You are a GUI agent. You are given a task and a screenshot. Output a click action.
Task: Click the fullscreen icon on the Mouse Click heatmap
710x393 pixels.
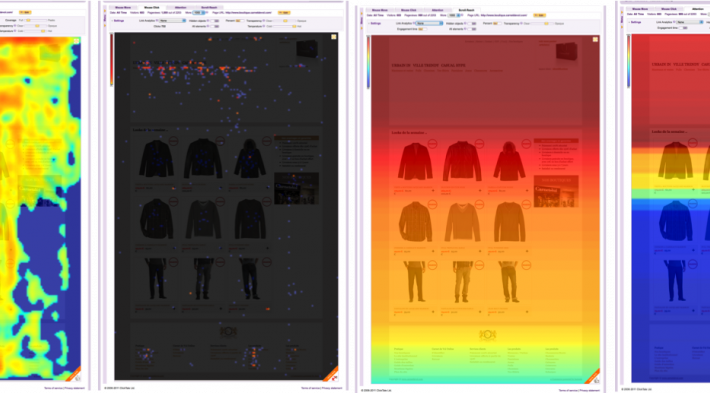[334, 37]
